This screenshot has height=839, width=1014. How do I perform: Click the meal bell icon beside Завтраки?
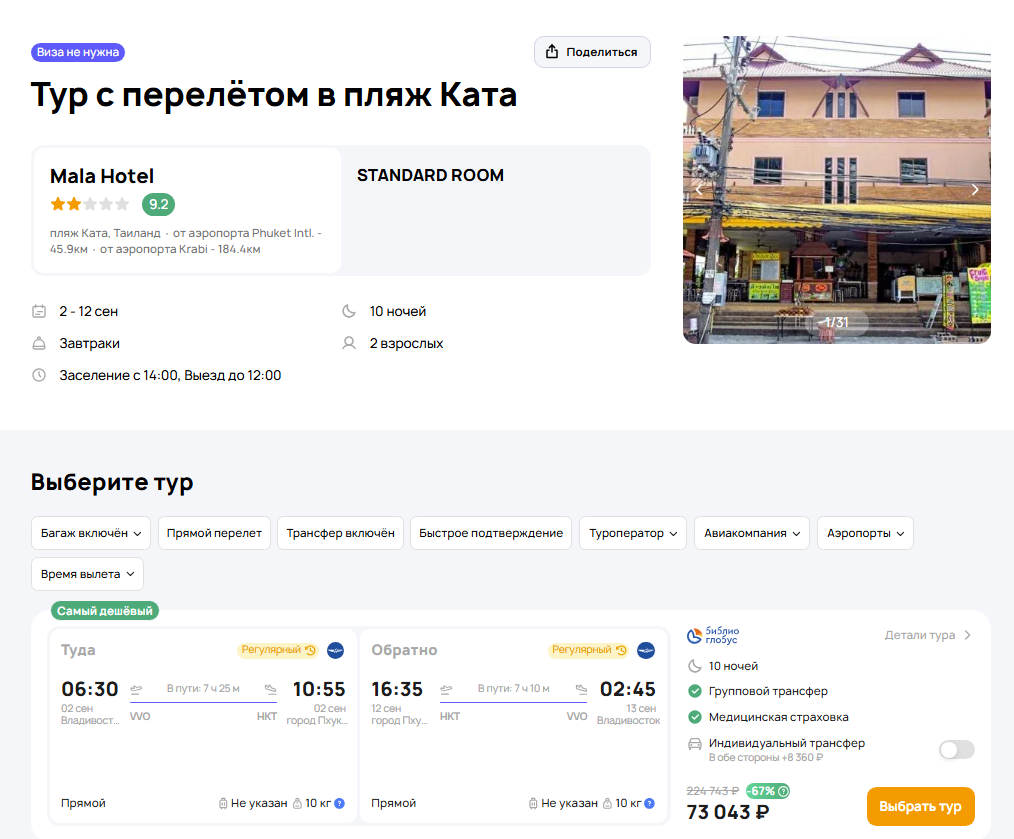point(39,343)
